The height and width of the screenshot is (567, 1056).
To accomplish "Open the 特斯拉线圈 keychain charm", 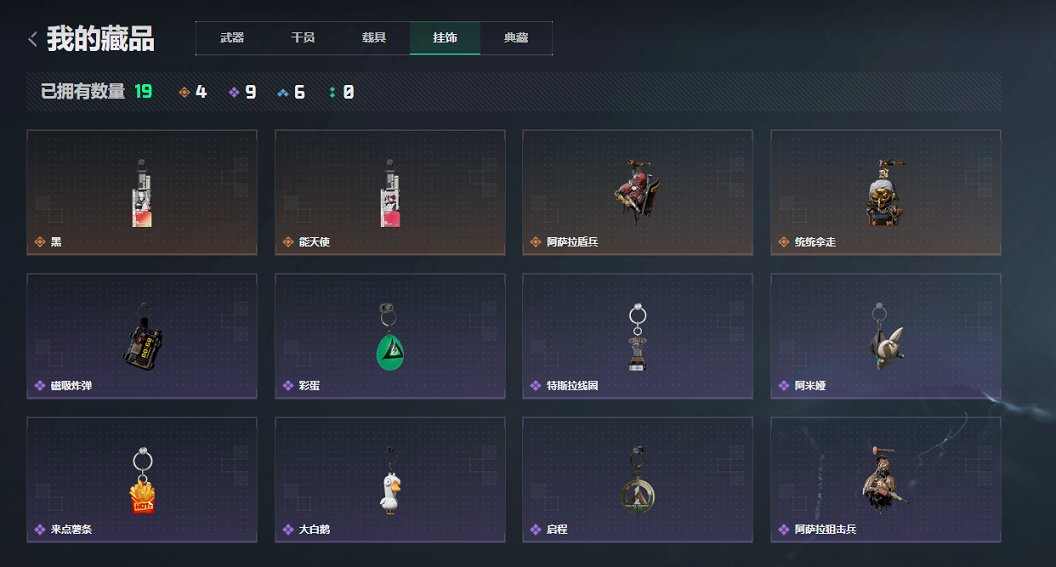I will point(637,336).
